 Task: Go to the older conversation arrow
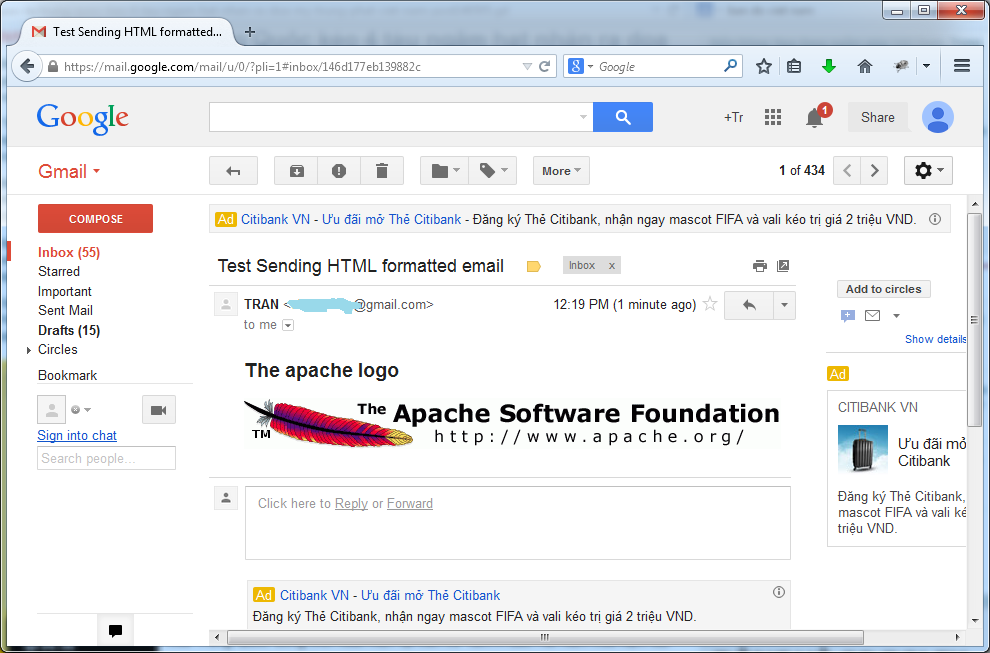click(874, 171)
